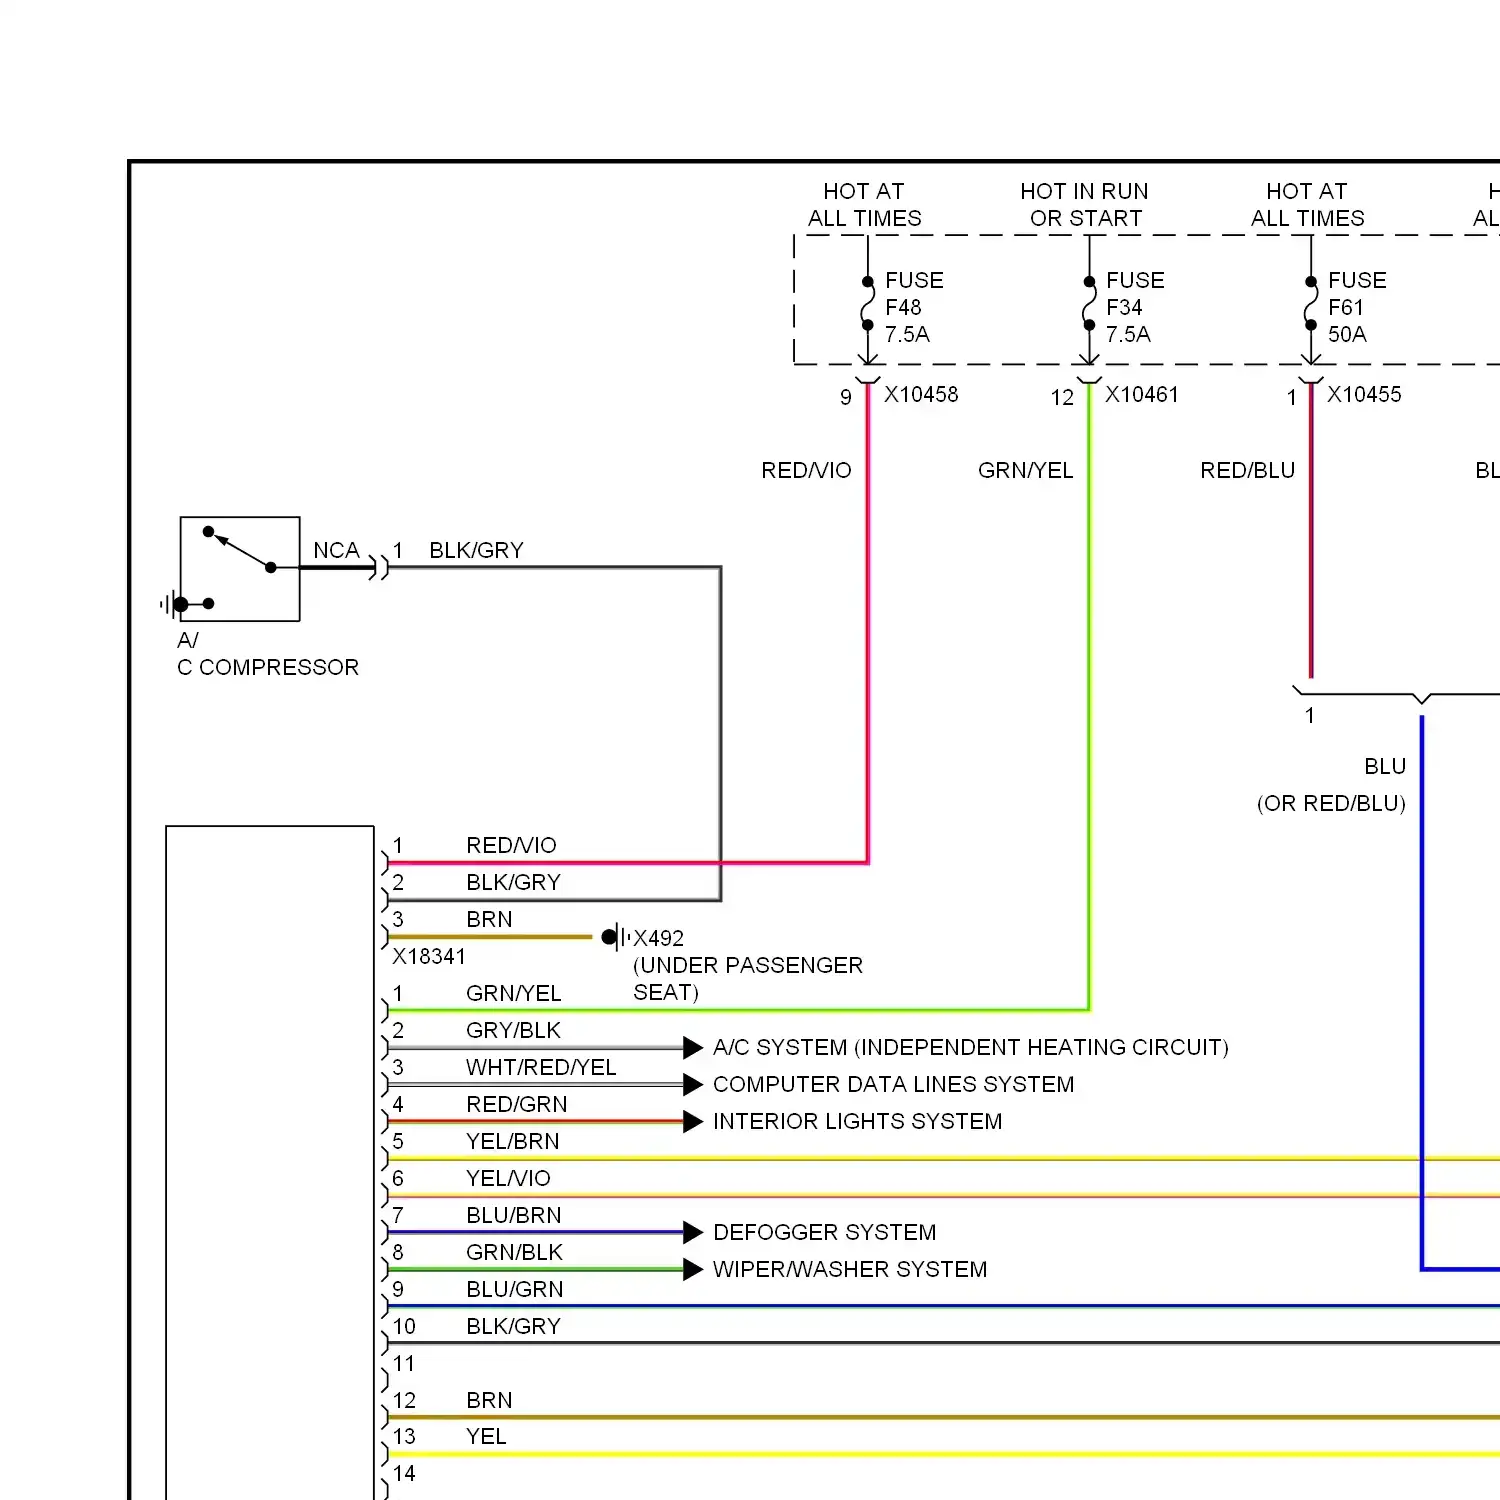Click BRN label at pin 12
Viewport: 1500px width, 1500px height.
pos(489,1400)
